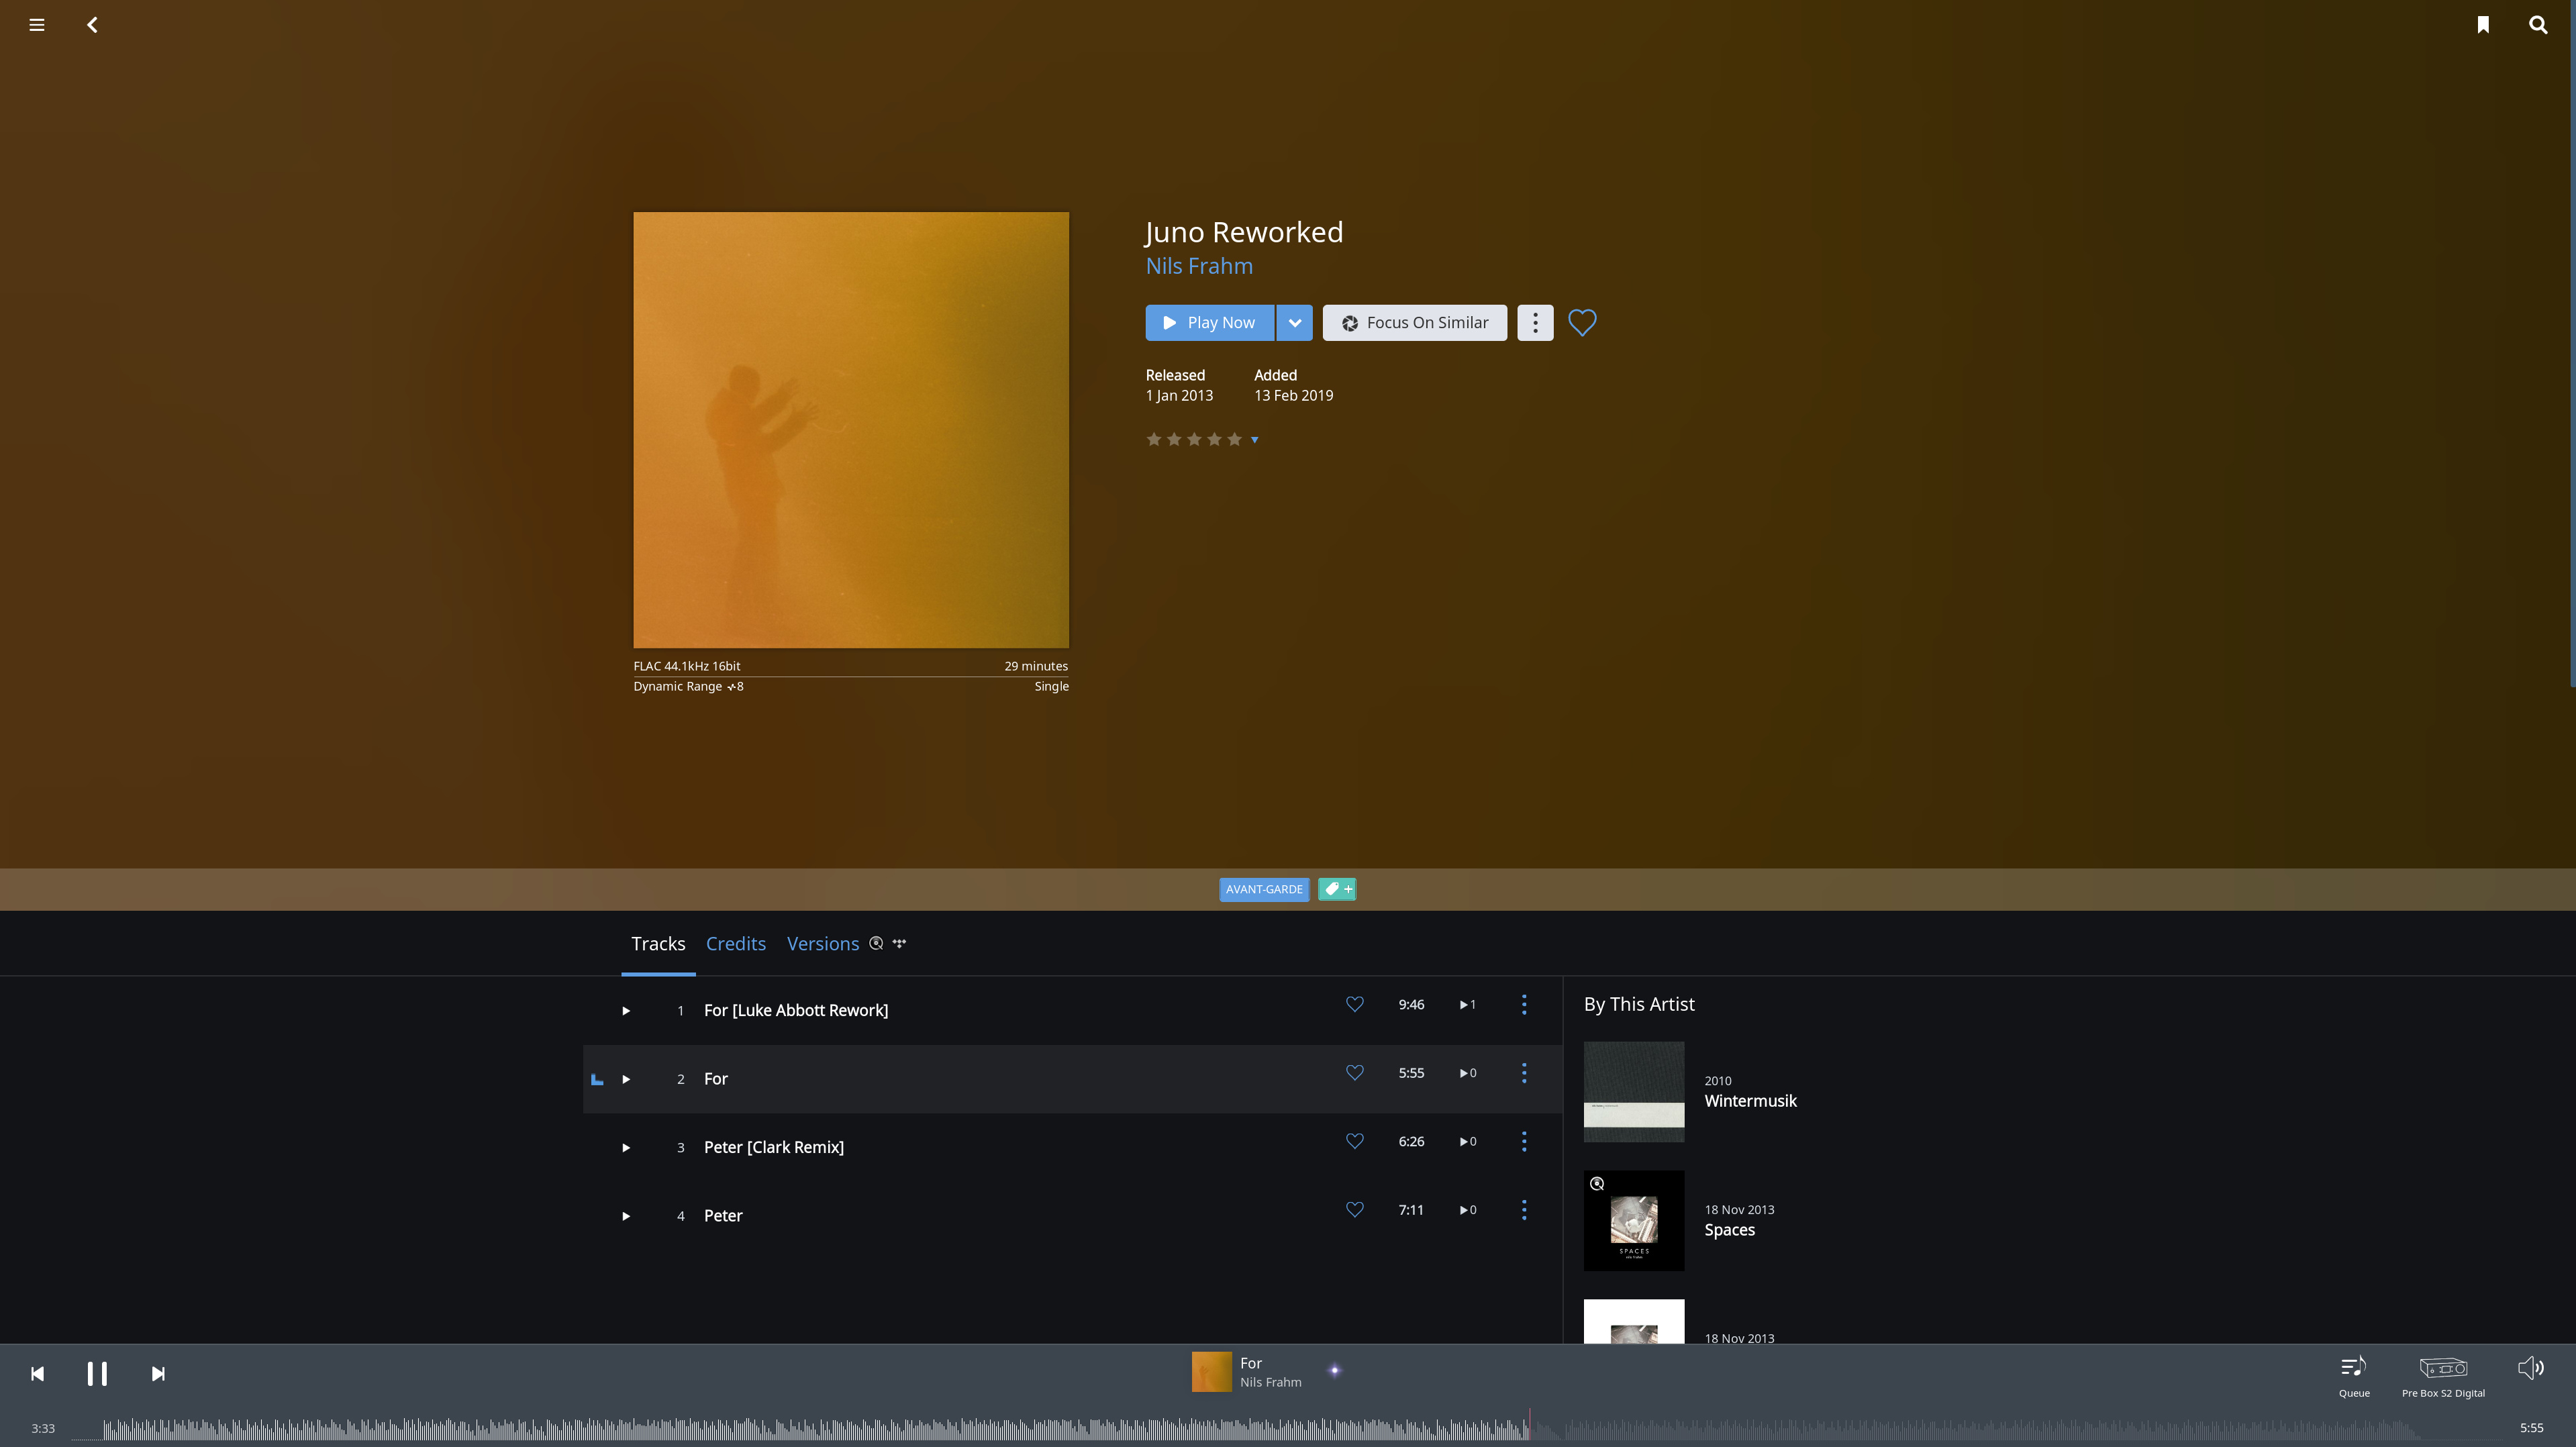This screenshot has height=1447, width=2576.
Task: Open the star rating dropdown arrow
Action: [x=1255, y=440]
